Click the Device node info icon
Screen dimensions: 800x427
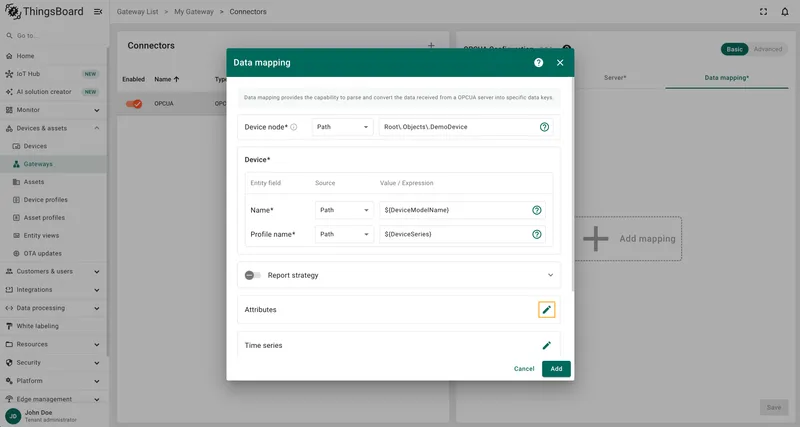click(294, 127)
